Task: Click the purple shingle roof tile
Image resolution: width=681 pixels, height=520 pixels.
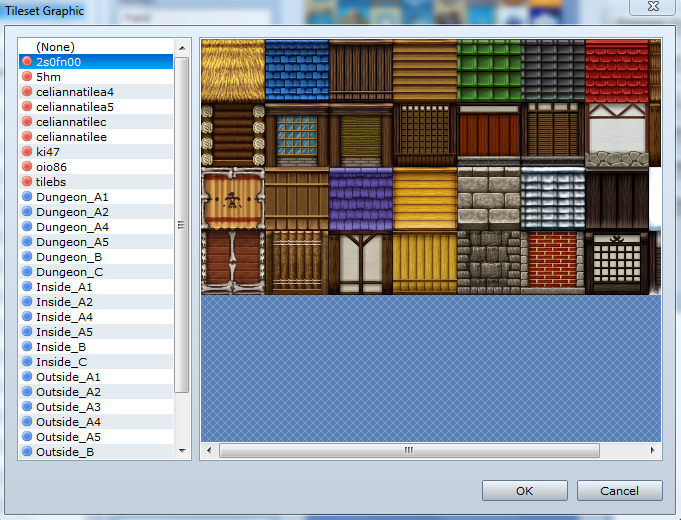Action: (x=361, y=199)
